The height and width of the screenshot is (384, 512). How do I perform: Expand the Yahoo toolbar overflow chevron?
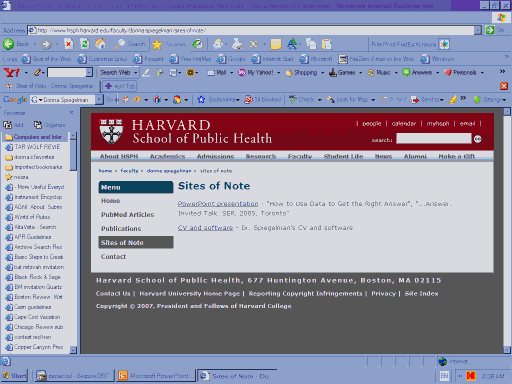coord(502,71)
